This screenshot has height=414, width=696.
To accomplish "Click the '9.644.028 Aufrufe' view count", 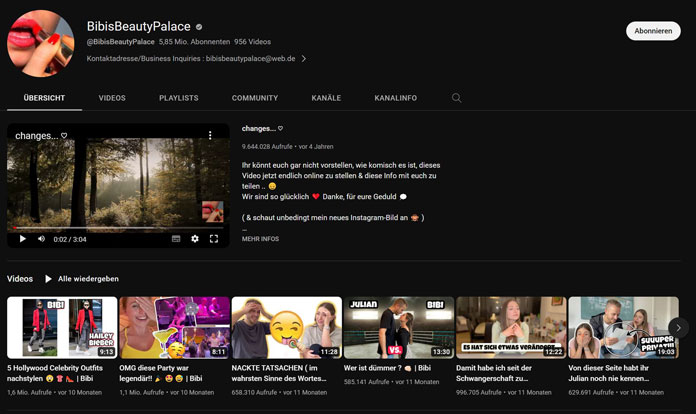I will point(267,146).
